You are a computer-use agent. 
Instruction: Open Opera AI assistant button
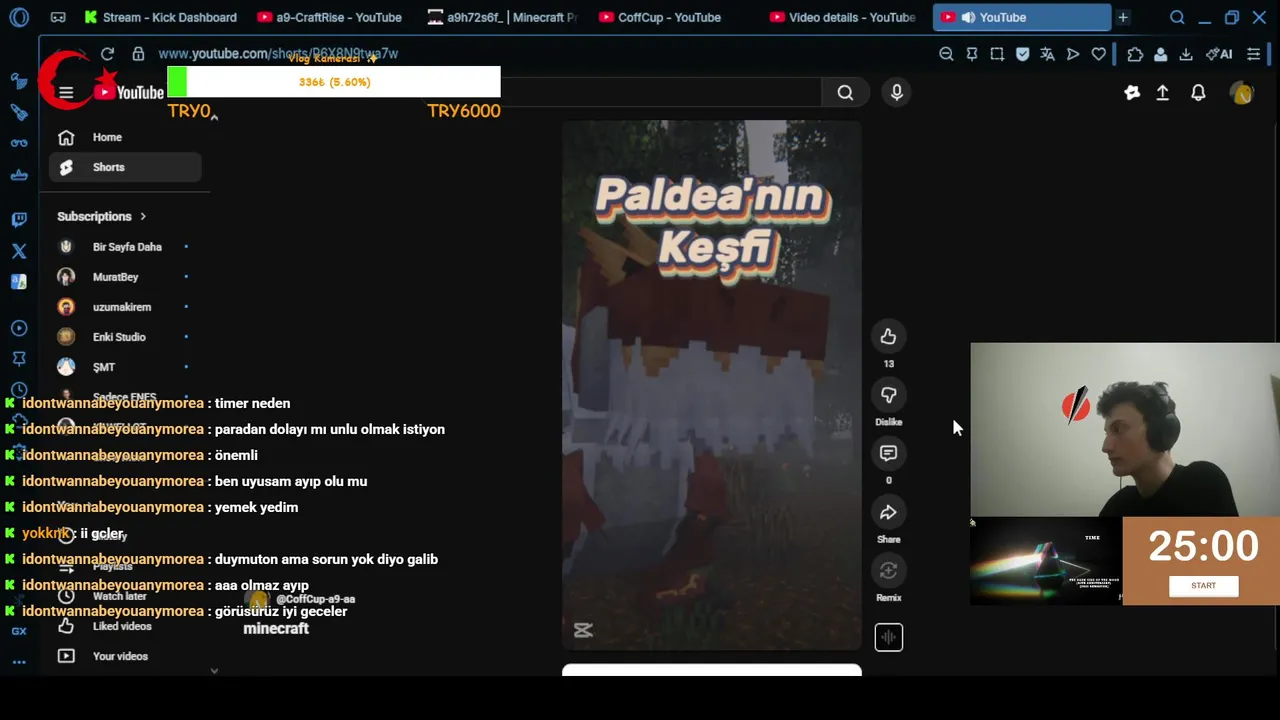click(x=1219, y=54)
